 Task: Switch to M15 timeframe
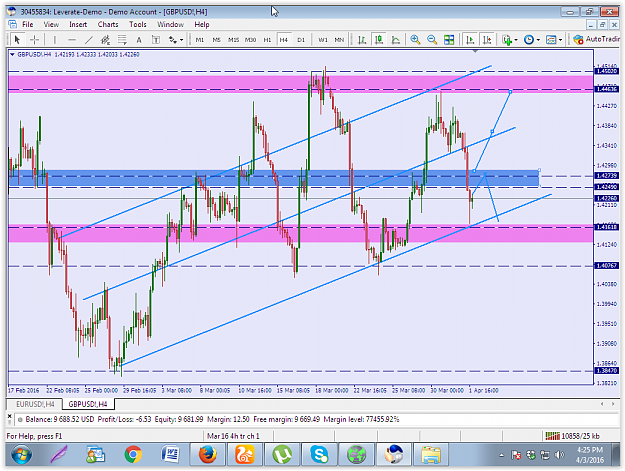(233, 39)
